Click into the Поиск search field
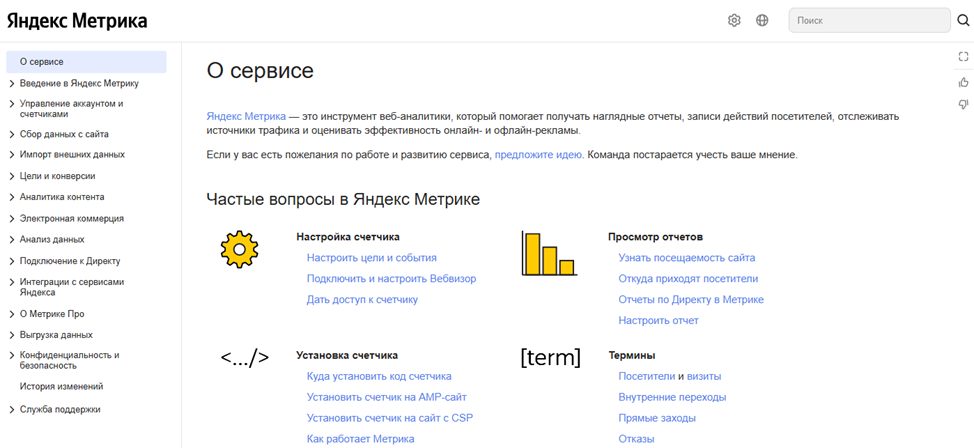974x448 pixels. pyautogui.click(x=869, y=21)
